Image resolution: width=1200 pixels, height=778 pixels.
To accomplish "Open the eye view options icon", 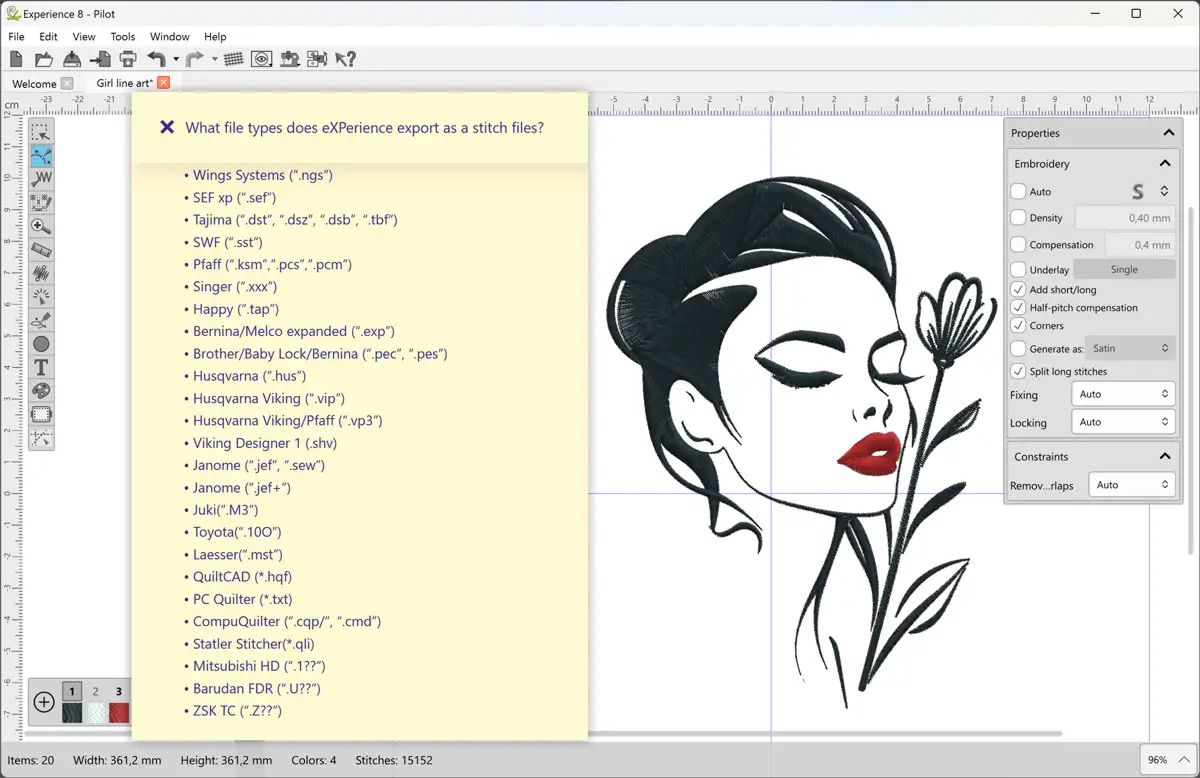I will point(262,60).
